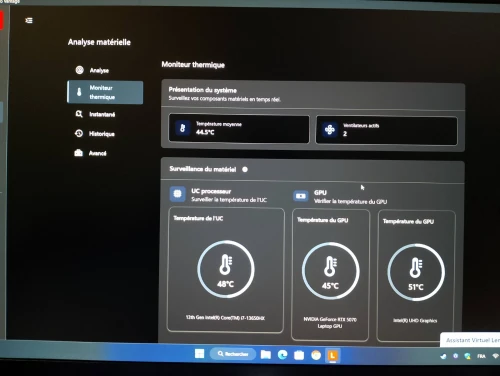Click the UC processeur chip icon
Viewport: 500px width, 376px height.
(x=178, y=194)
